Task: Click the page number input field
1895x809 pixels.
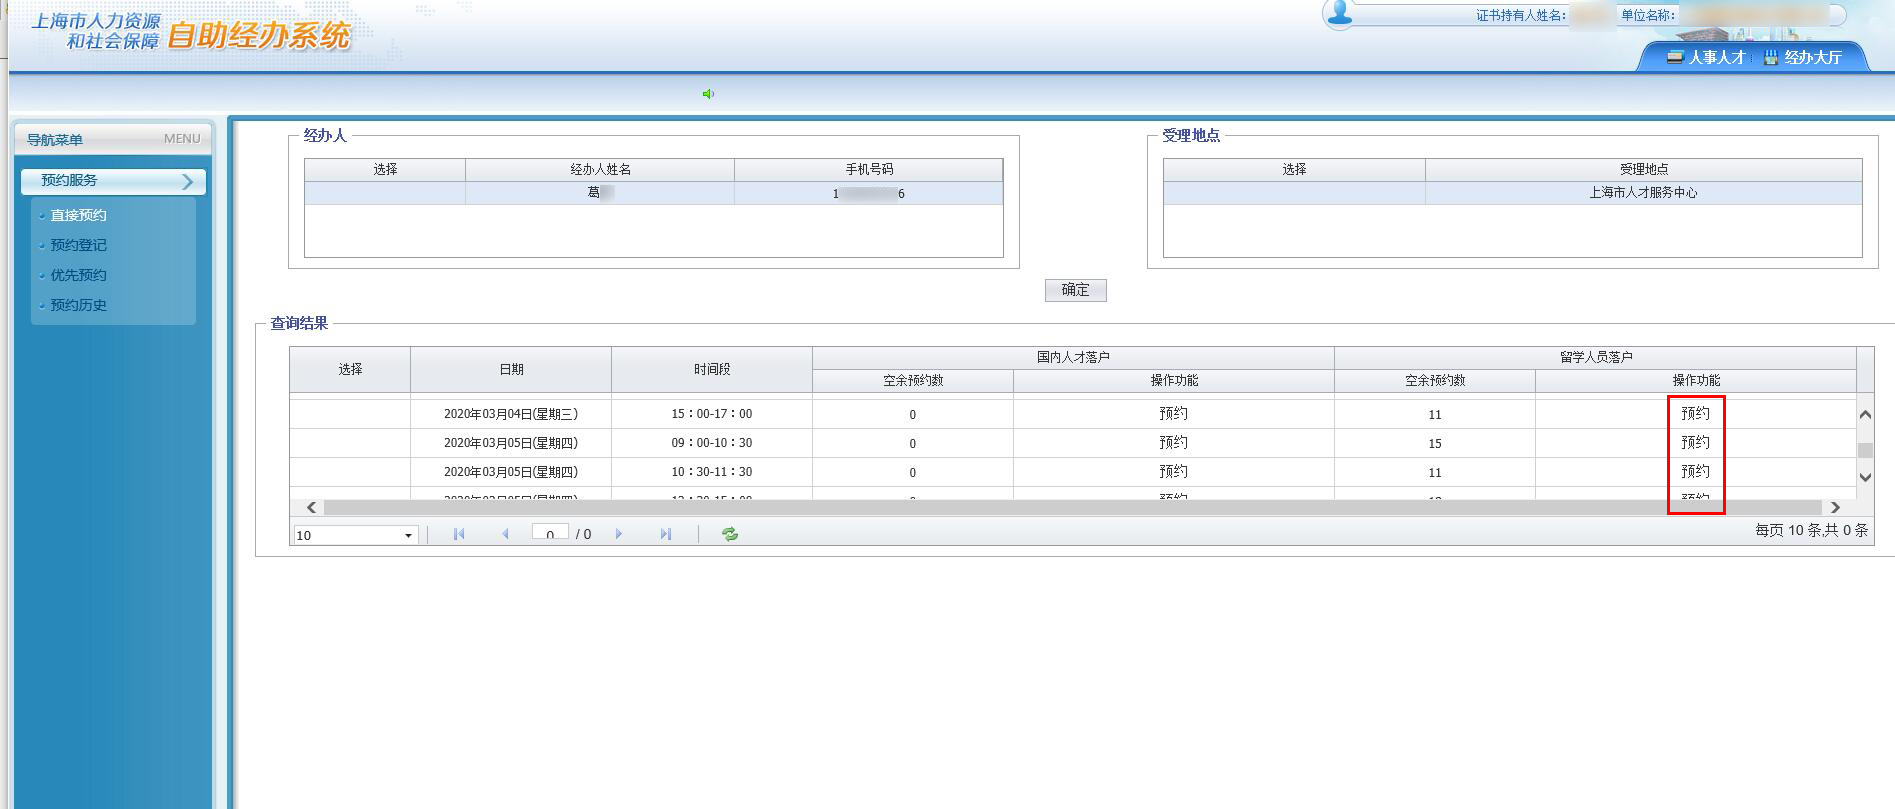Action: [x=550, y=533]
